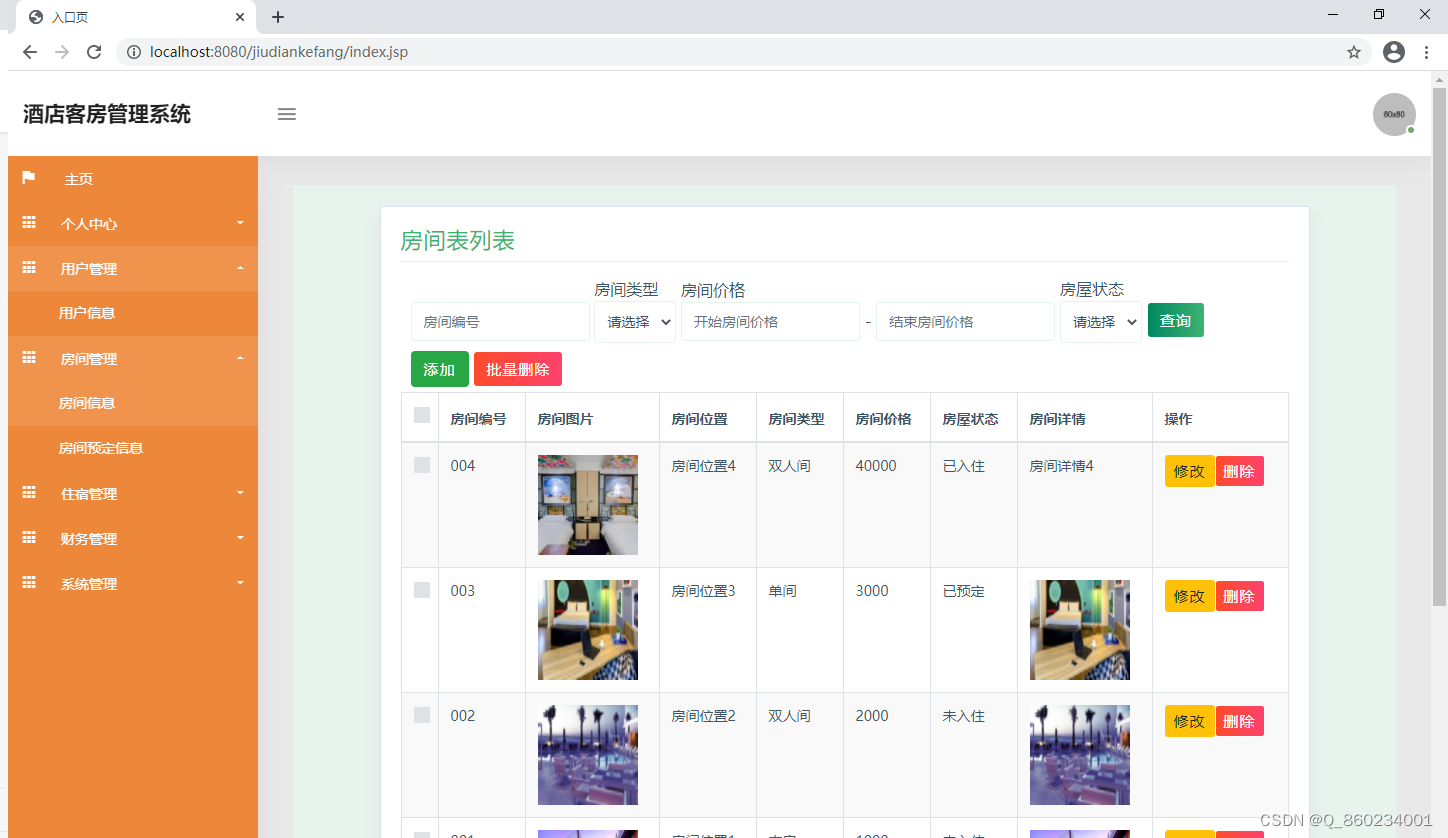The width and height of the screenshot is (1448, 838).
Task: Click the 房间价格 column header
Action: [883, 419]
